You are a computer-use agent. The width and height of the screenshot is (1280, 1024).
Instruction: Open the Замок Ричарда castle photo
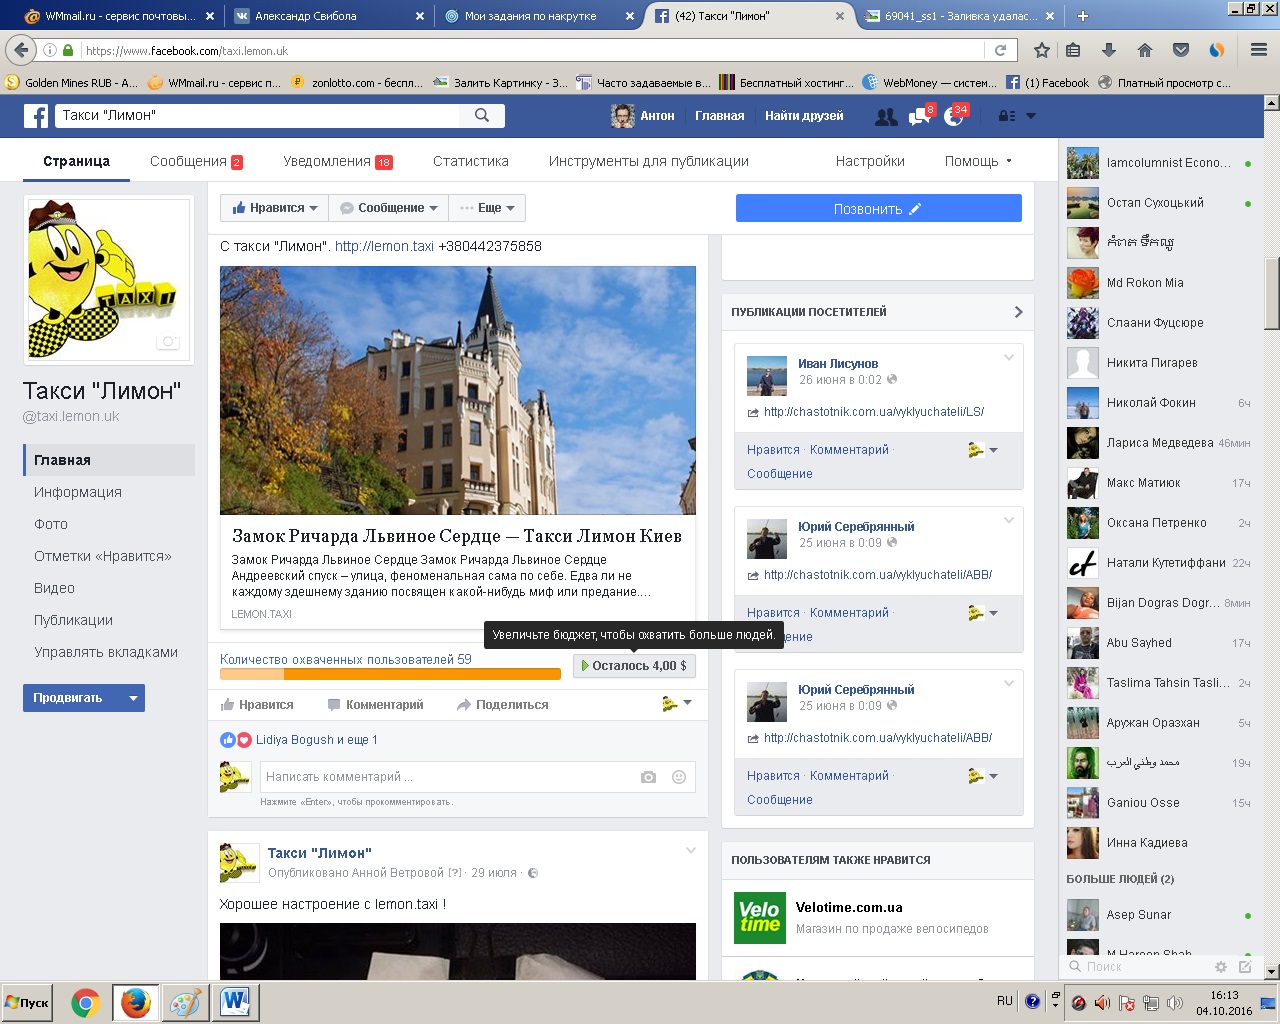458,390
